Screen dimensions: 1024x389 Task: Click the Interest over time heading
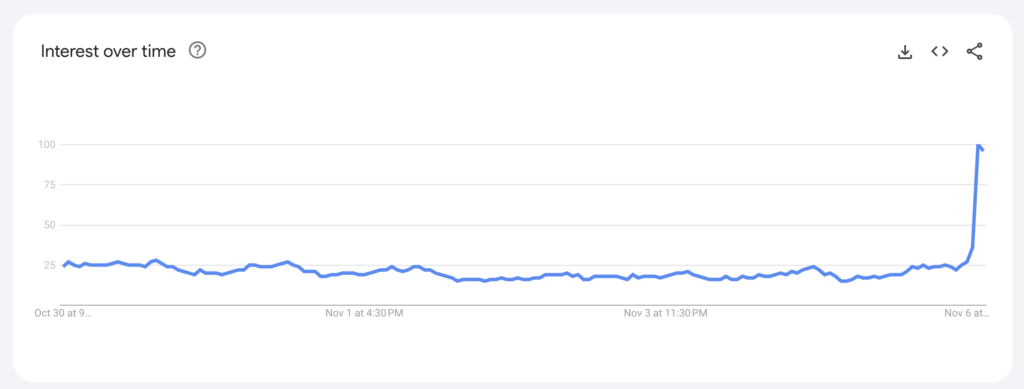pos(108,52)
